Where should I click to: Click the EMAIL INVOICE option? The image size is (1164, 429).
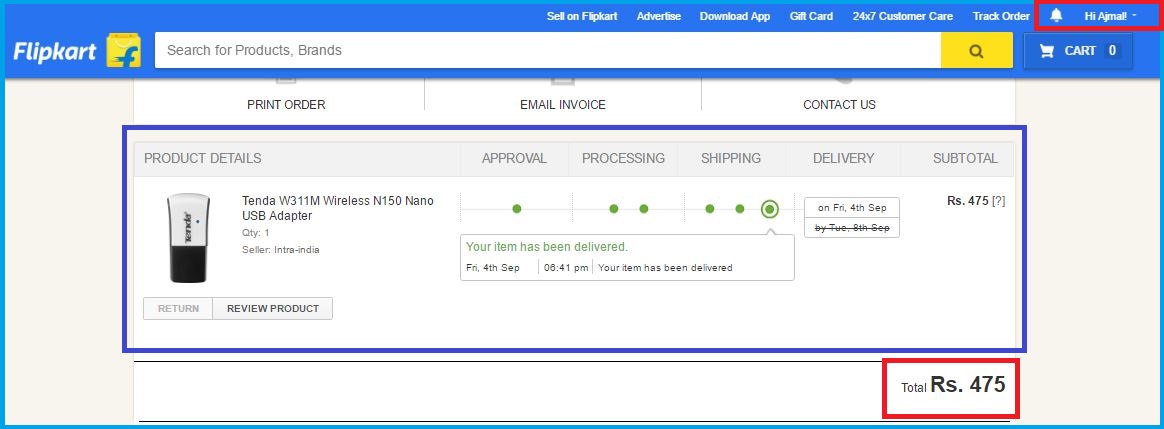pyautogui.click(x=563, y=105)
